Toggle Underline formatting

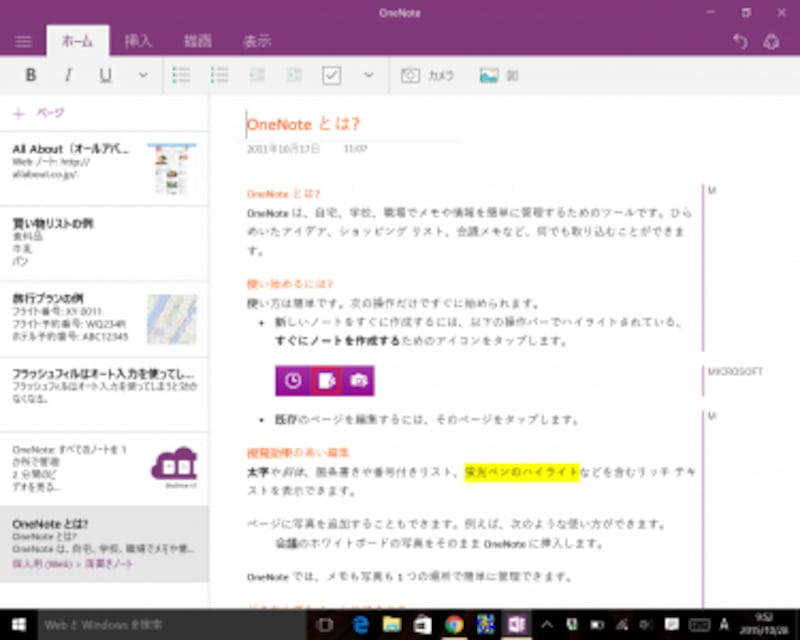[106, 76]
